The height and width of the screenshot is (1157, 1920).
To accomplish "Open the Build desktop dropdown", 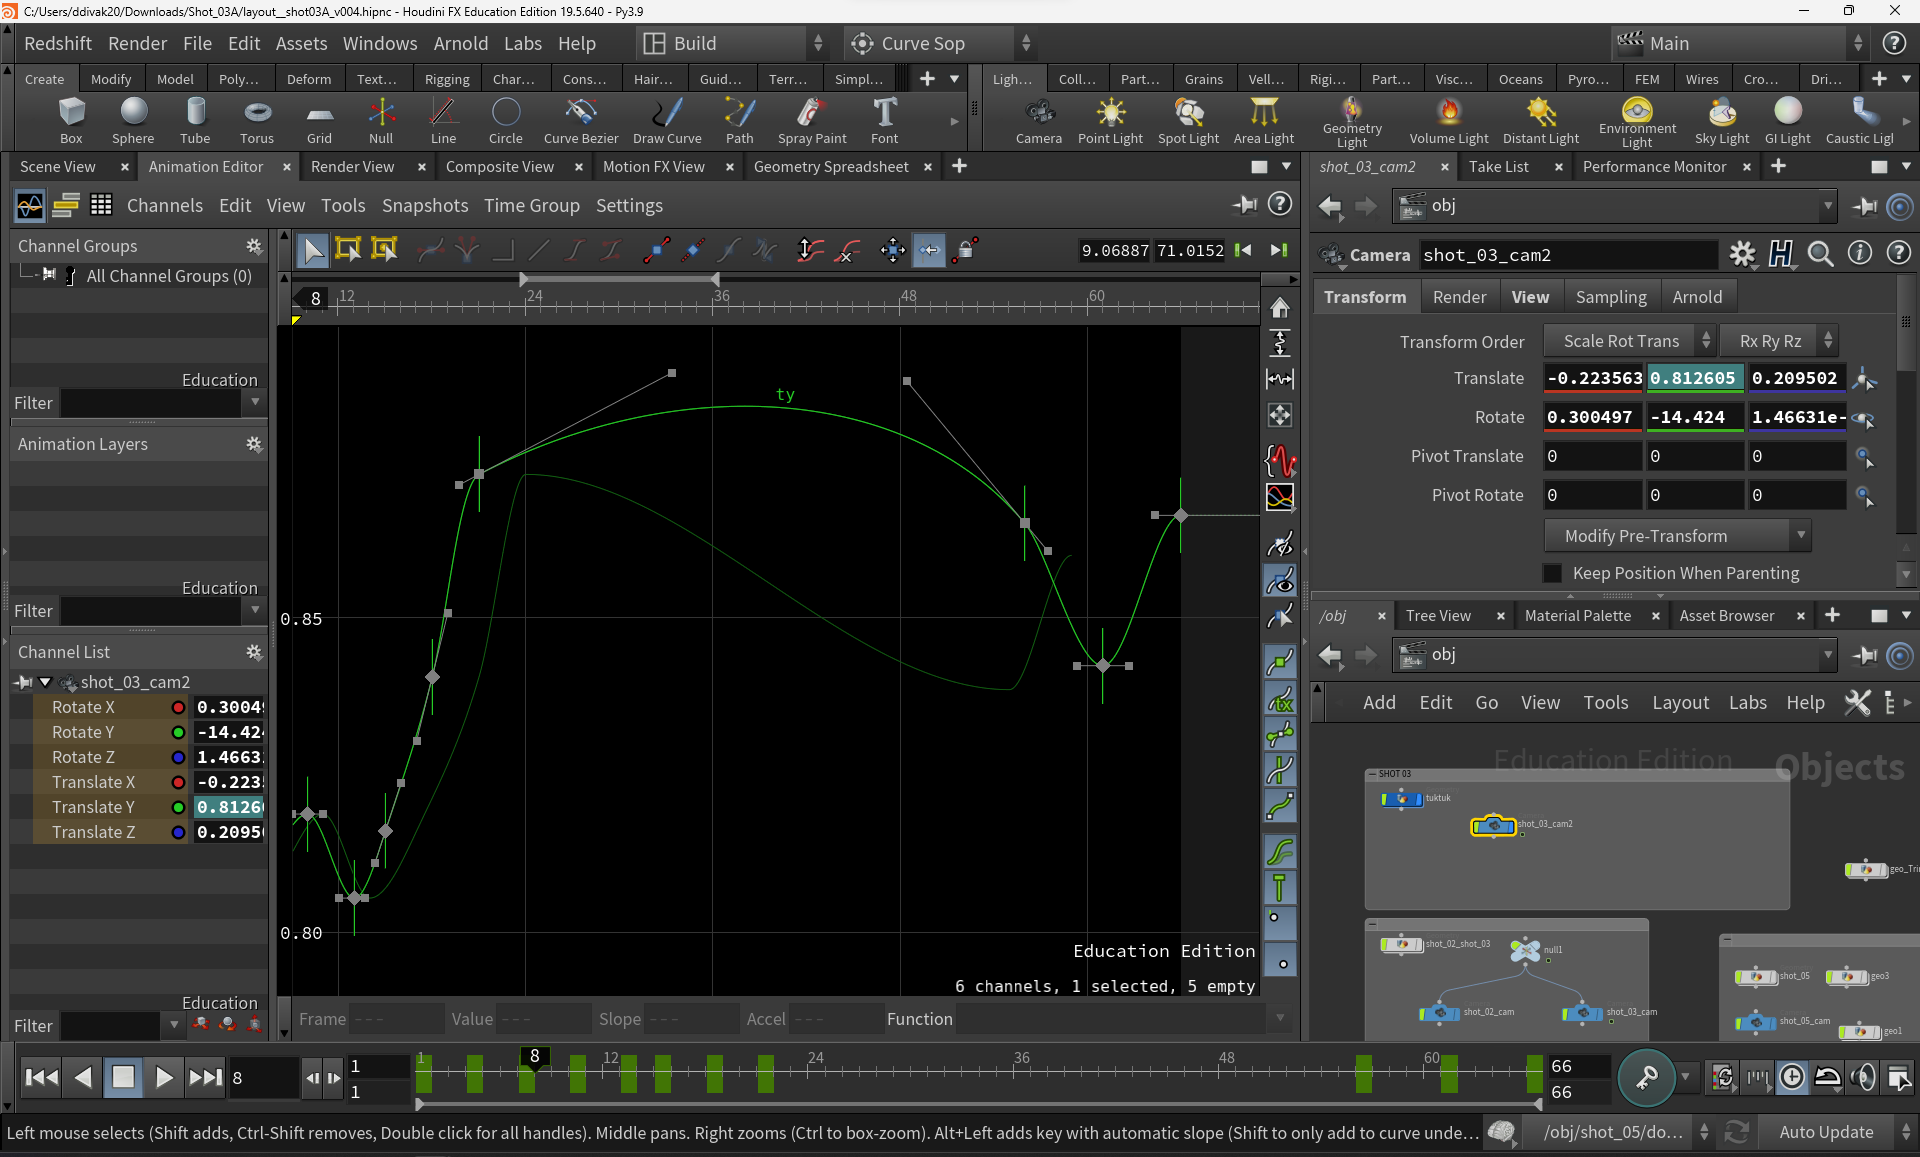I will click(x=732, y=43).
